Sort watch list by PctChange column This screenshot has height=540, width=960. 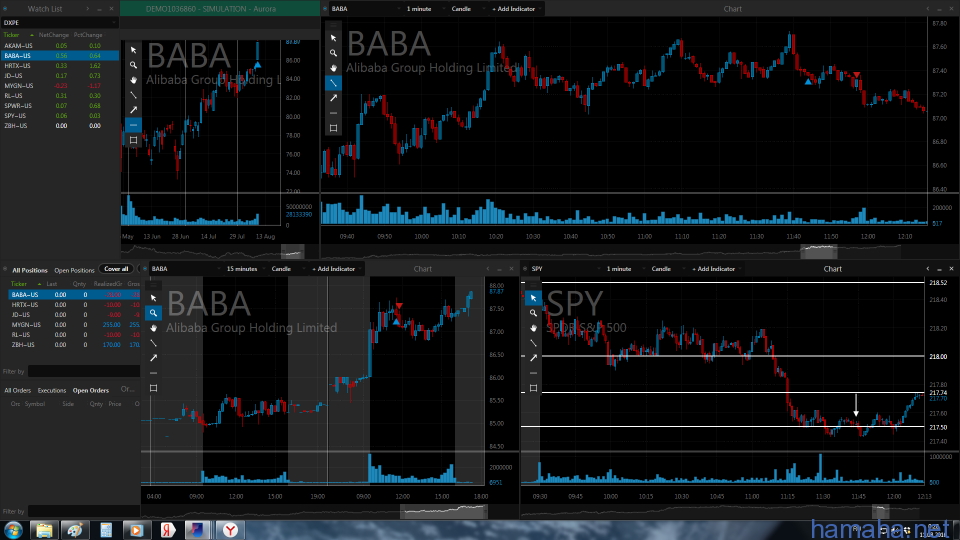pos(88,35)
